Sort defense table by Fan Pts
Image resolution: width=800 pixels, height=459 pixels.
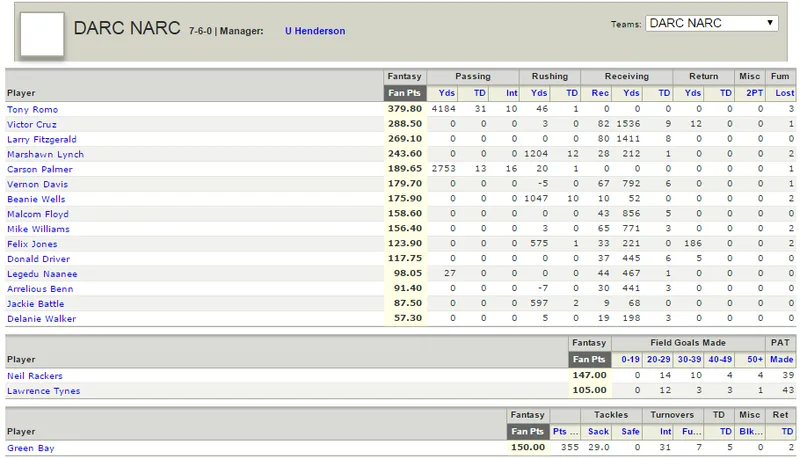point(528,431)
